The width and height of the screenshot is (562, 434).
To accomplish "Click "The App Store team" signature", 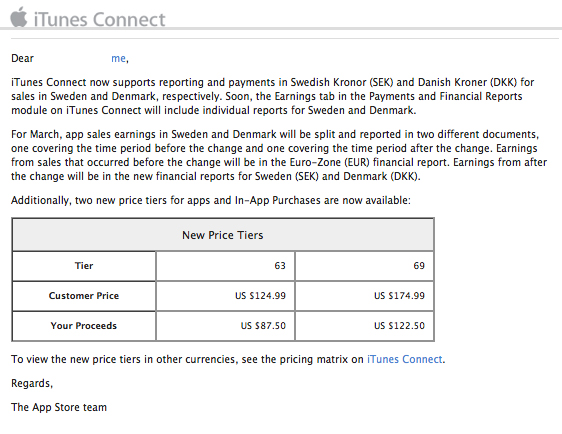I will (59, 407).
